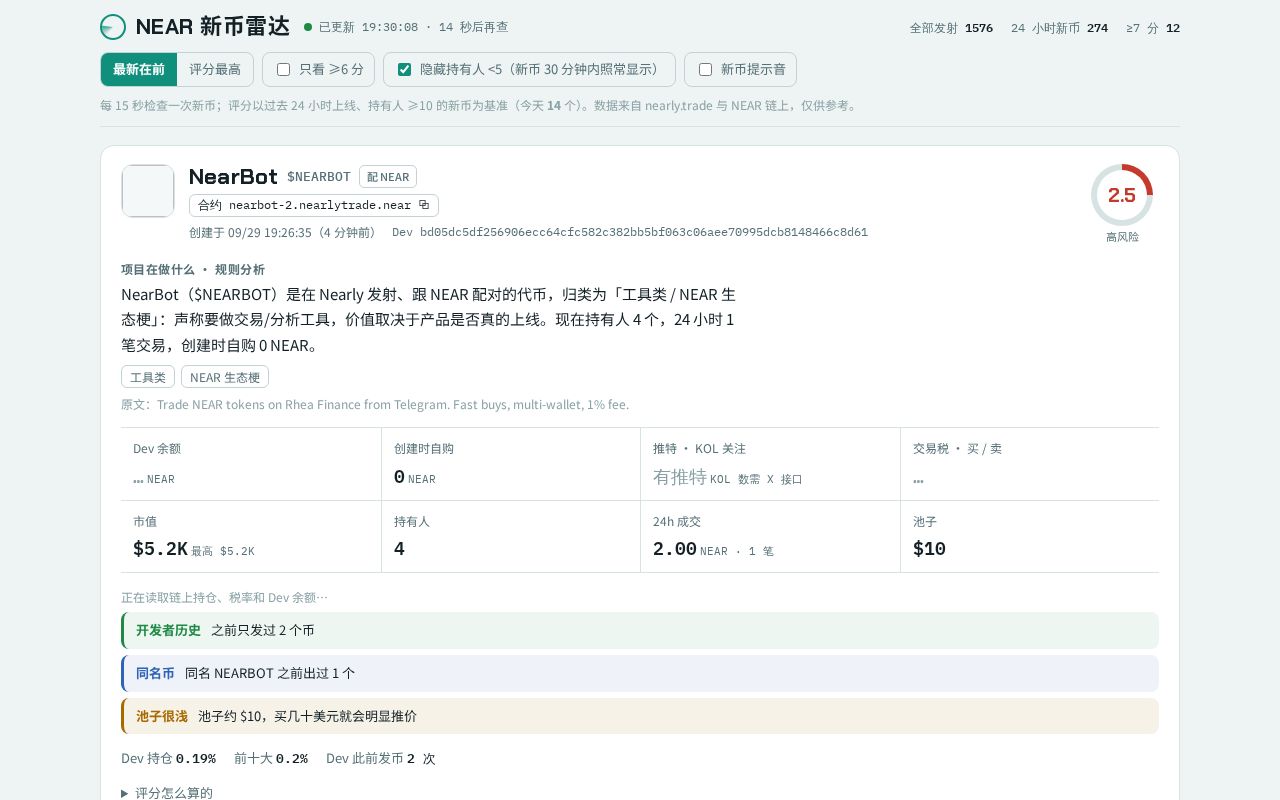Click the 高风险 label under the score
Image resolution: width=1280 pixels, height=800 pixels.
tap(1122, 237)
